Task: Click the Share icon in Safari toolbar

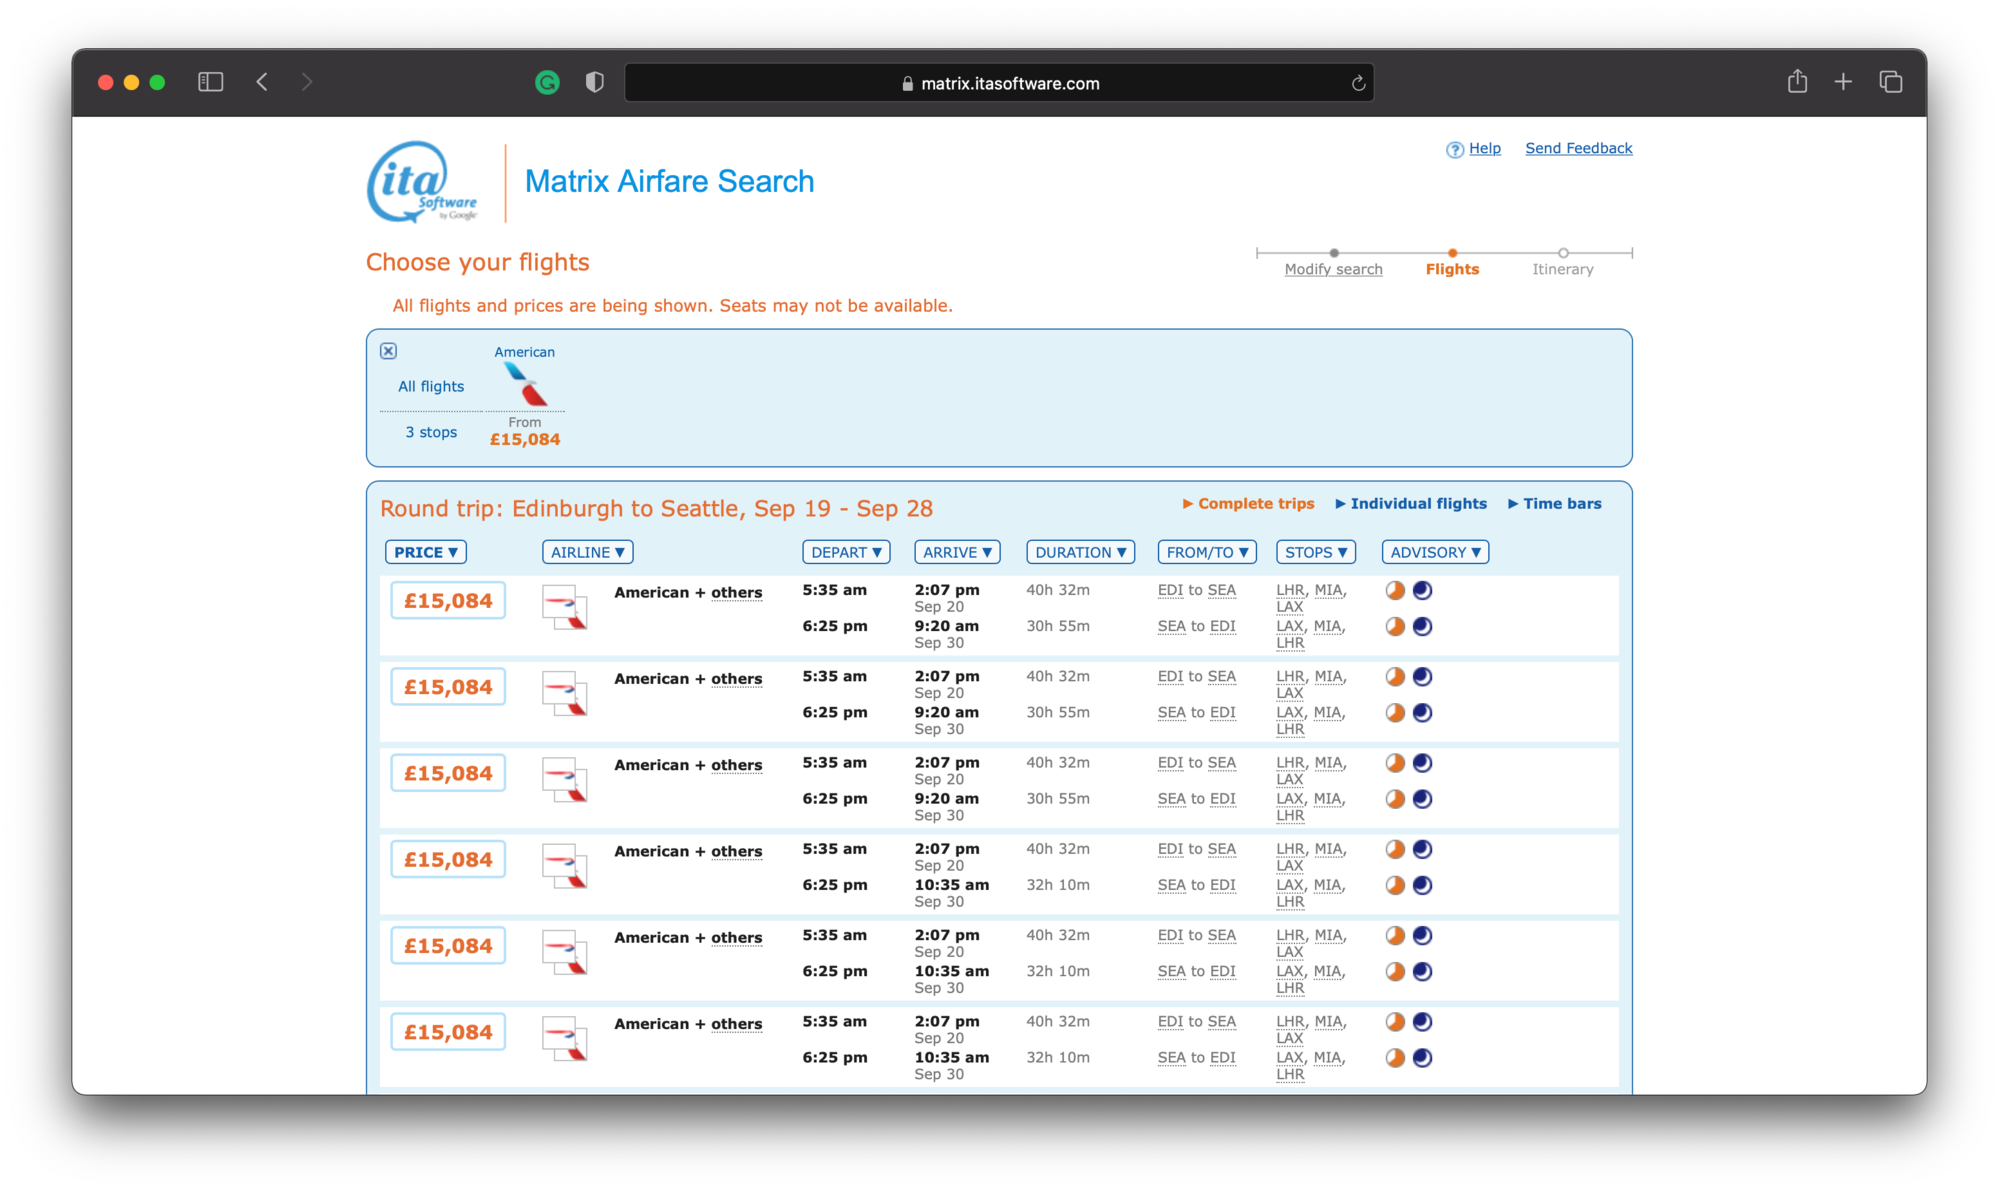Action: [1797, 81]
